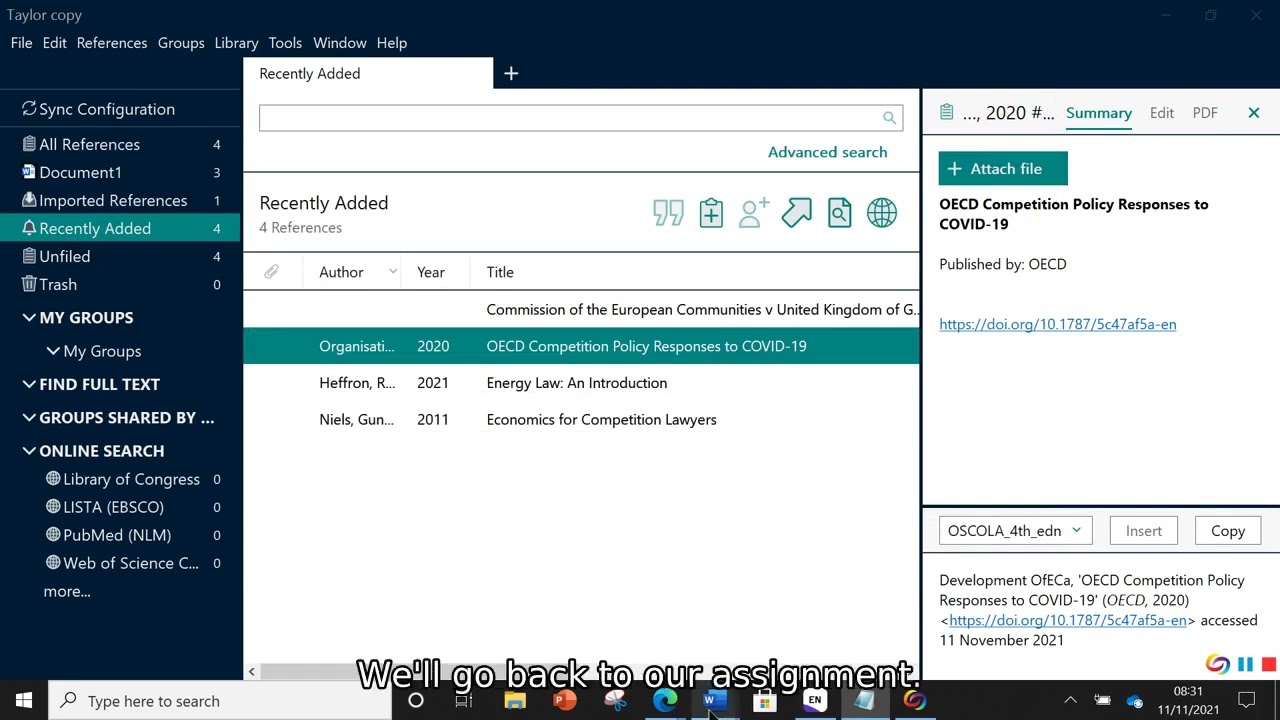The image size is (1280, 720).
Task: Select Economics for Competition Lawyers reference
Action: pyautogui.click(x=581, y=420)
